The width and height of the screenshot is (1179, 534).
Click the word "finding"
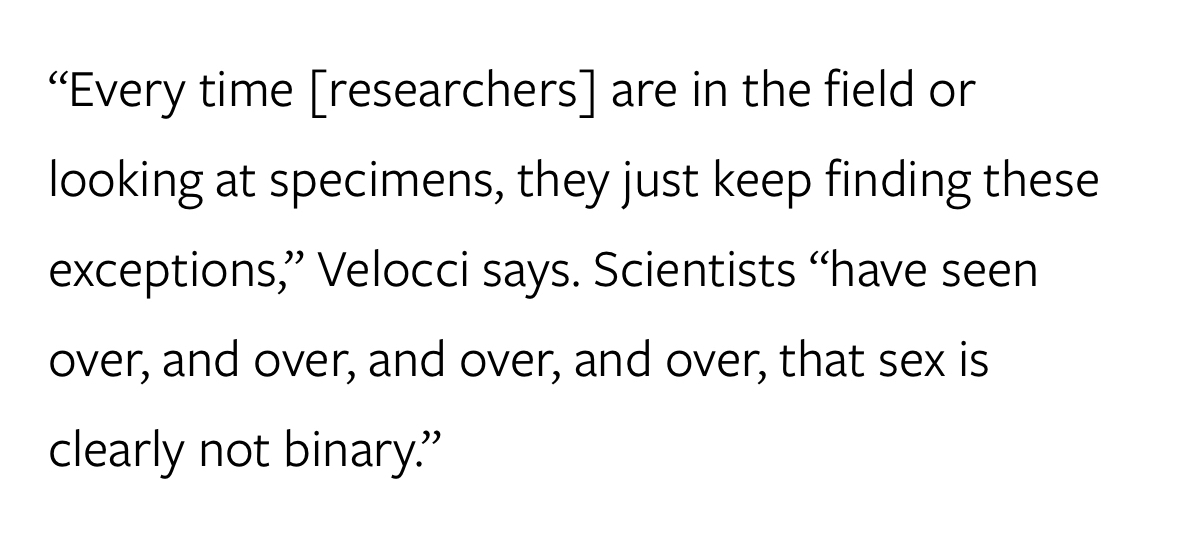[906, 183]
